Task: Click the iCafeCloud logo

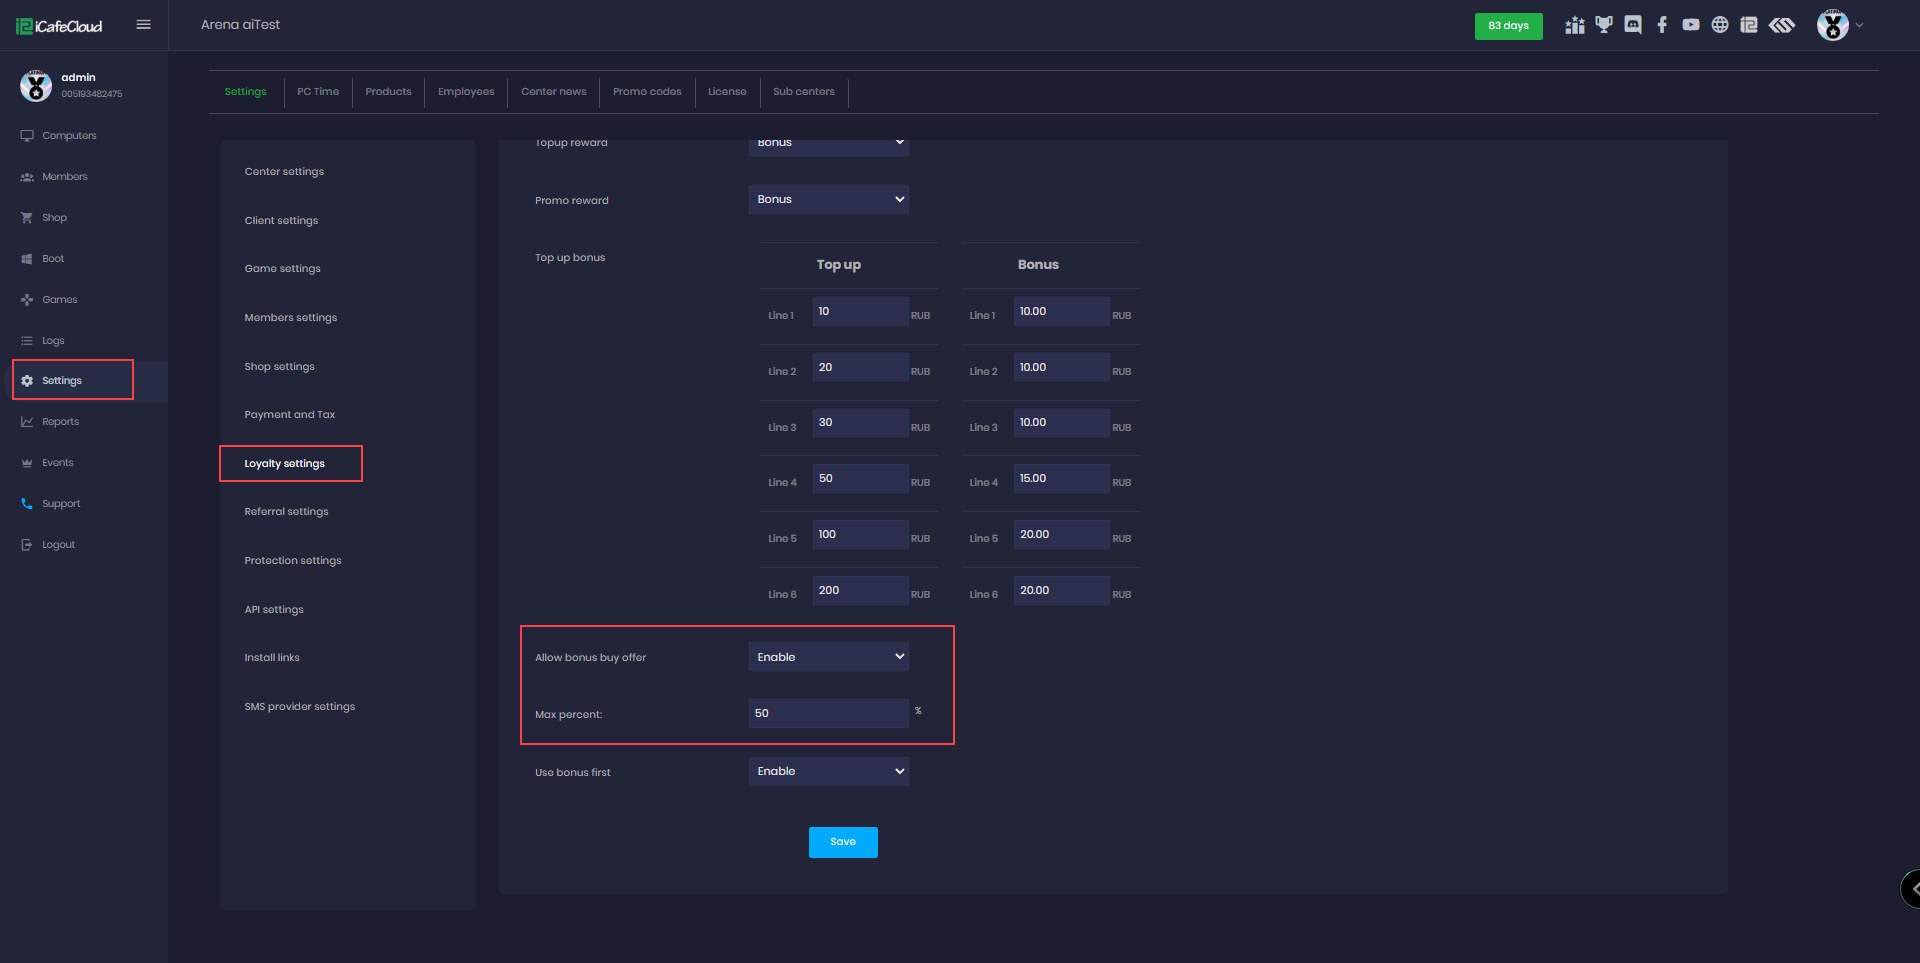Action: click(60, 26)
